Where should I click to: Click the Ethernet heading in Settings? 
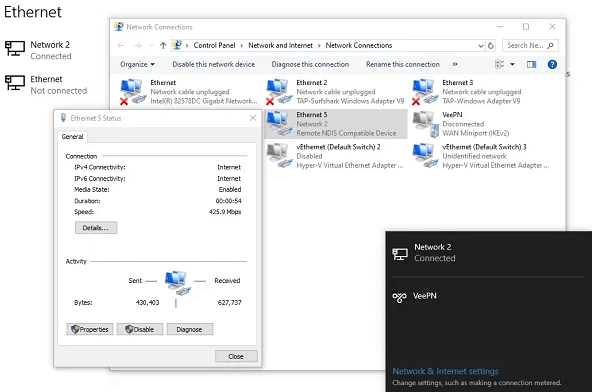pyautogui.click(x=33, y=12)
